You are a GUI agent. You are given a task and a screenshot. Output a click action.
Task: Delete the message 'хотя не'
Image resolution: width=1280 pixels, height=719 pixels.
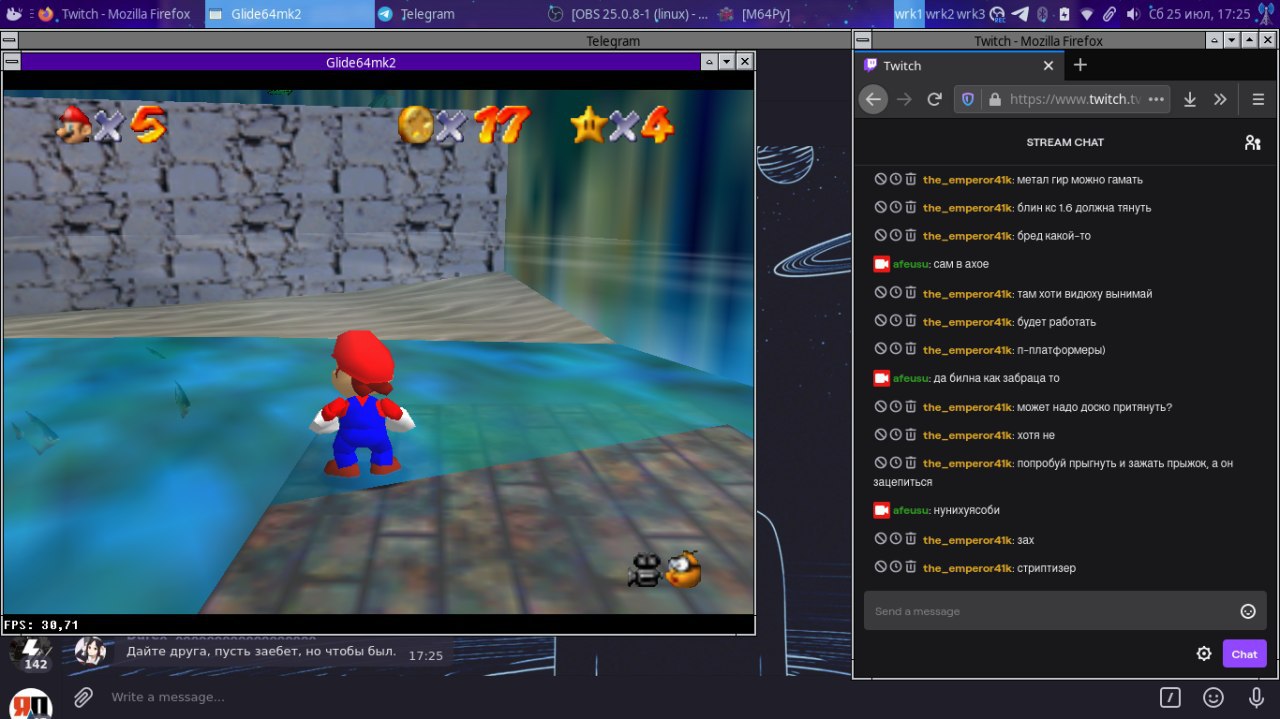[x=910, y=434]
